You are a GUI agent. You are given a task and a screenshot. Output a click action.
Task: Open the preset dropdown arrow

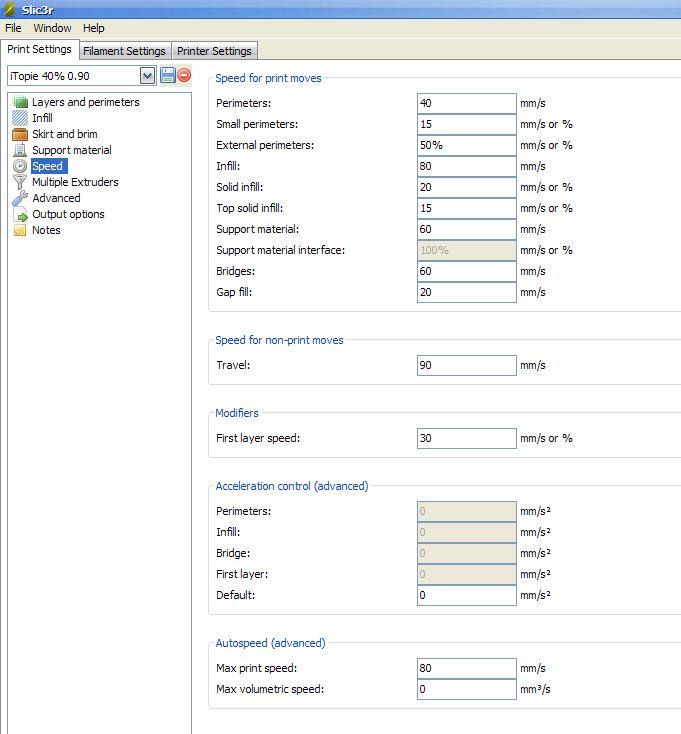tap(147, 76)
